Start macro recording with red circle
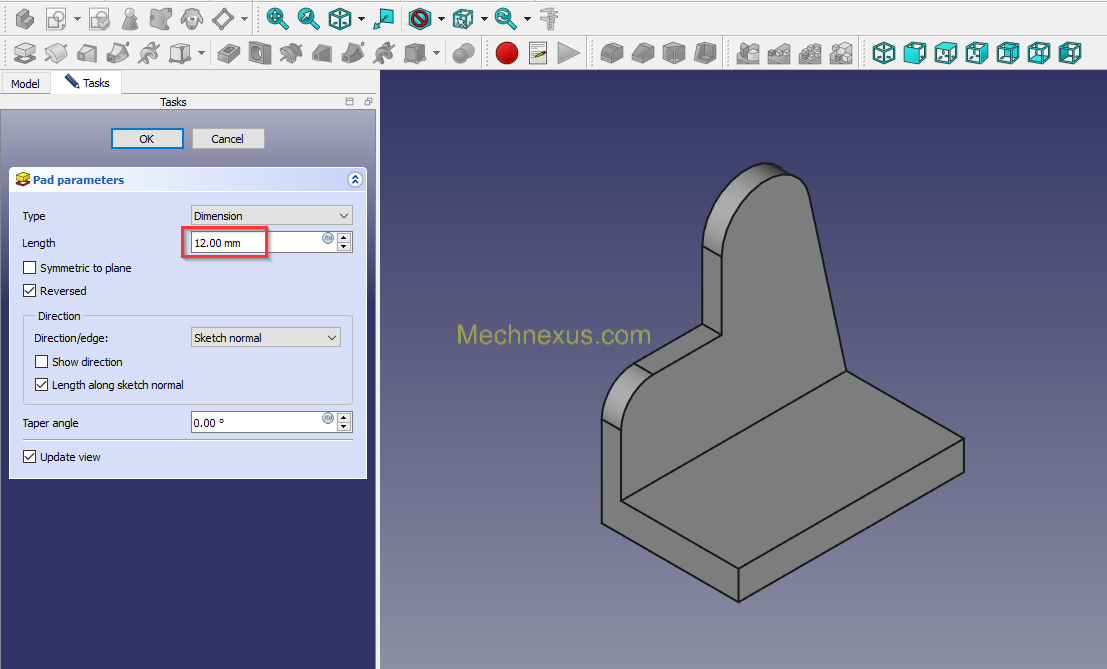This screenshot has width=1107, height=669. 507,54
